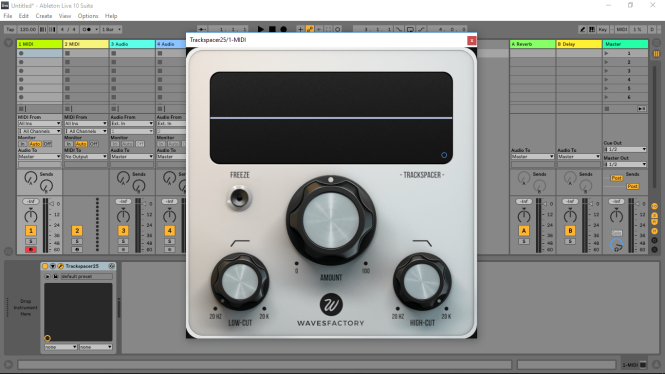Click track 1 pan knob
The width and height of the screenshot is (665, 374).
[31, 216]
